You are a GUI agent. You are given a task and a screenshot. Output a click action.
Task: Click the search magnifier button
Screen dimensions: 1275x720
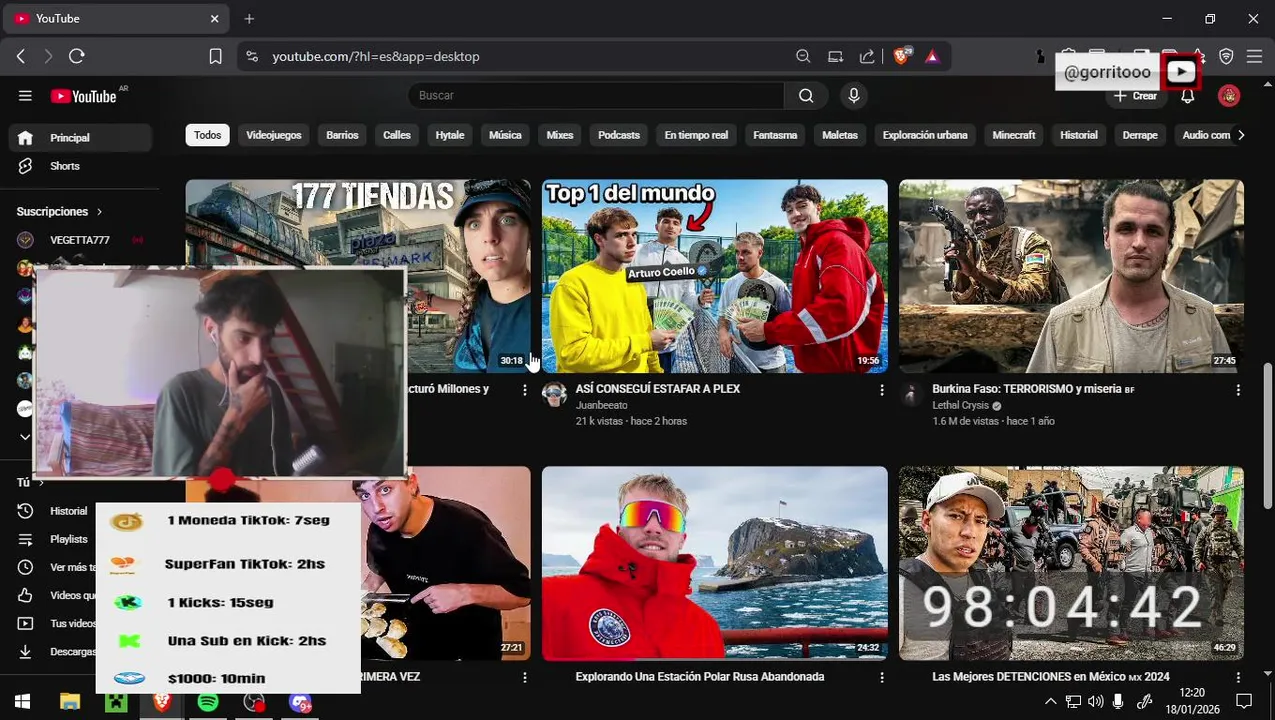click(806, 96)
